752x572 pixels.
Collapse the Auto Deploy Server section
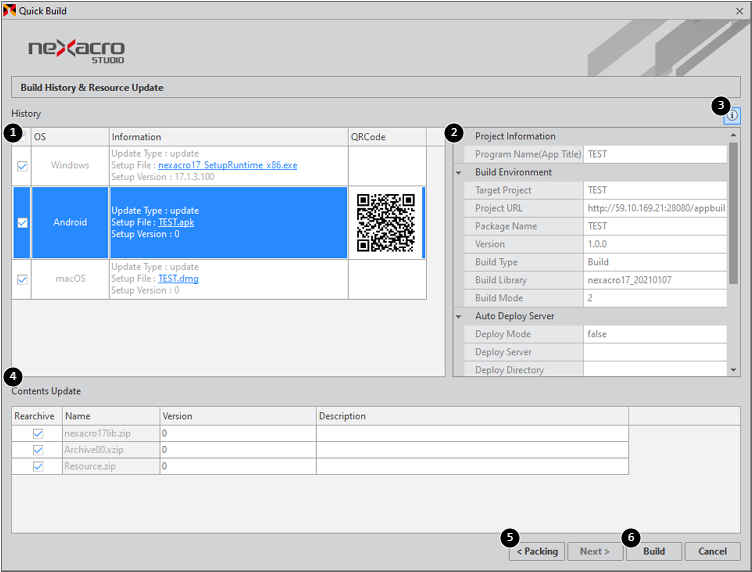coord(459,316)
